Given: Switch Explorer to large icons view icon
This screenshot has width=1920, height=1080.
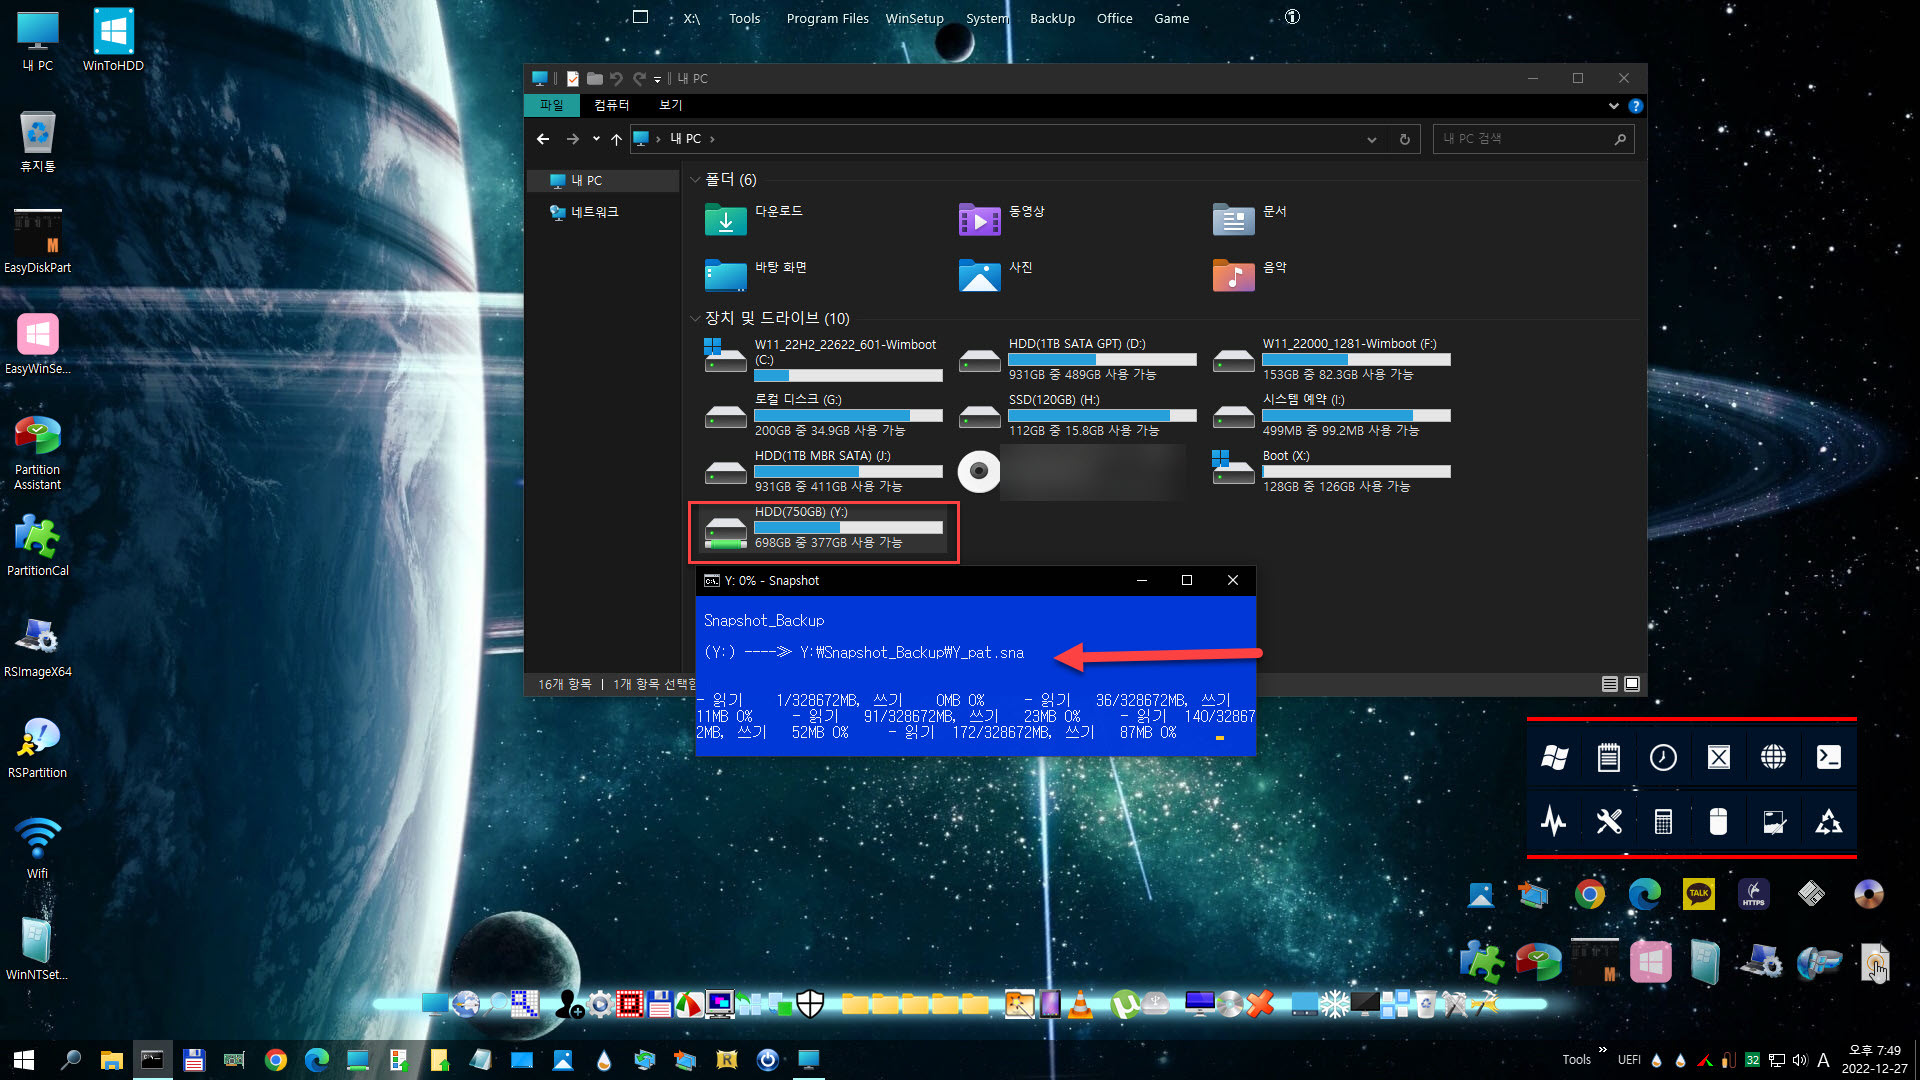Looking at the screenshot, I should coord(1632,684).
